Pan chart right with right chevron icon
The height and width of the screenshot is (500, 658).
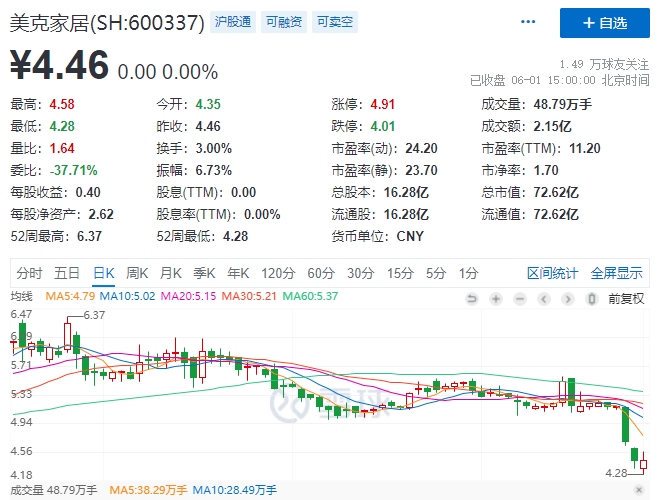568,299
